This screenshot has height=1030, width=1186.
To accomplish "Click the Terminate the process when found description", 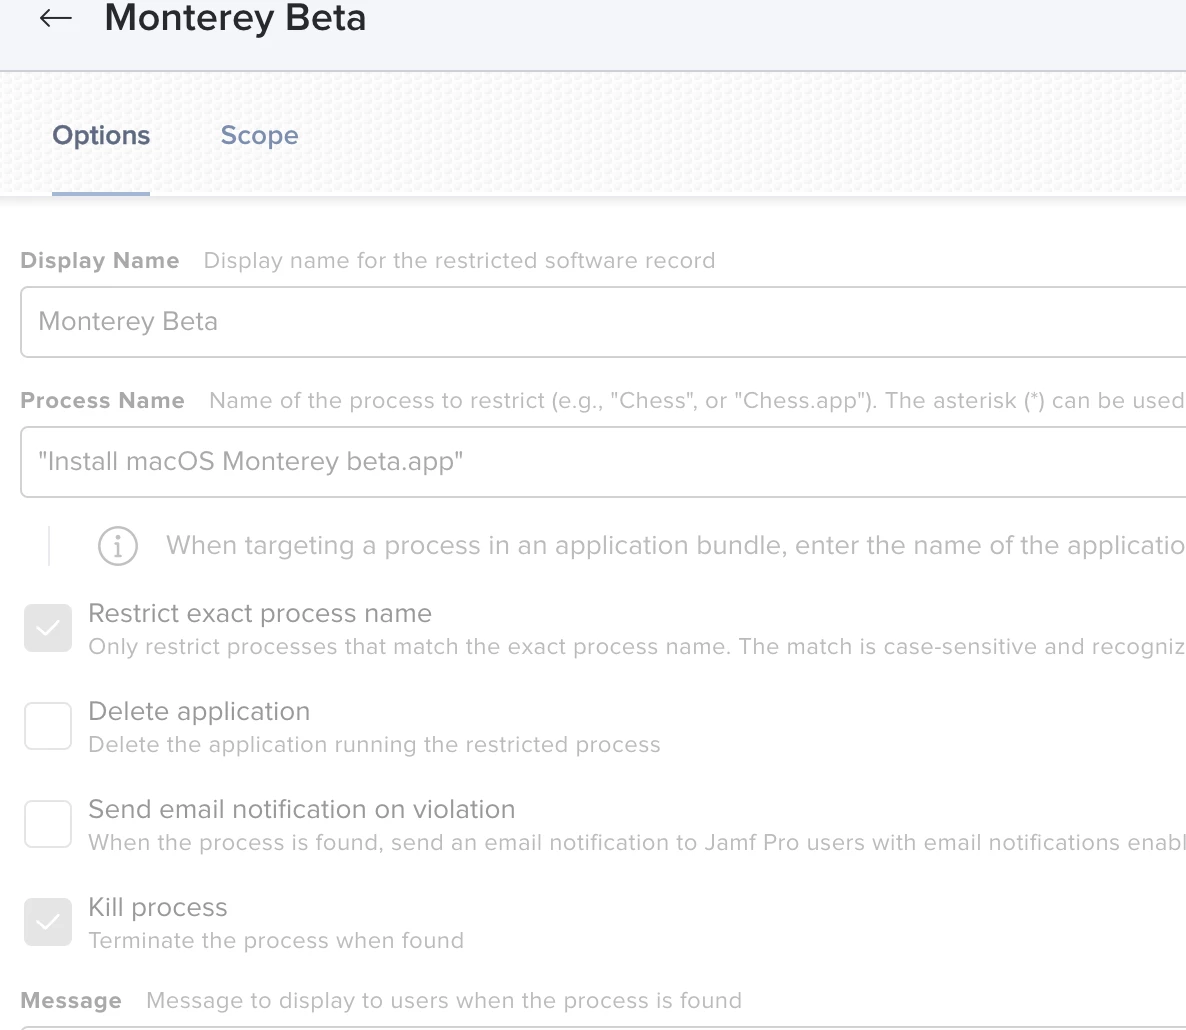I will click(276, 941).
